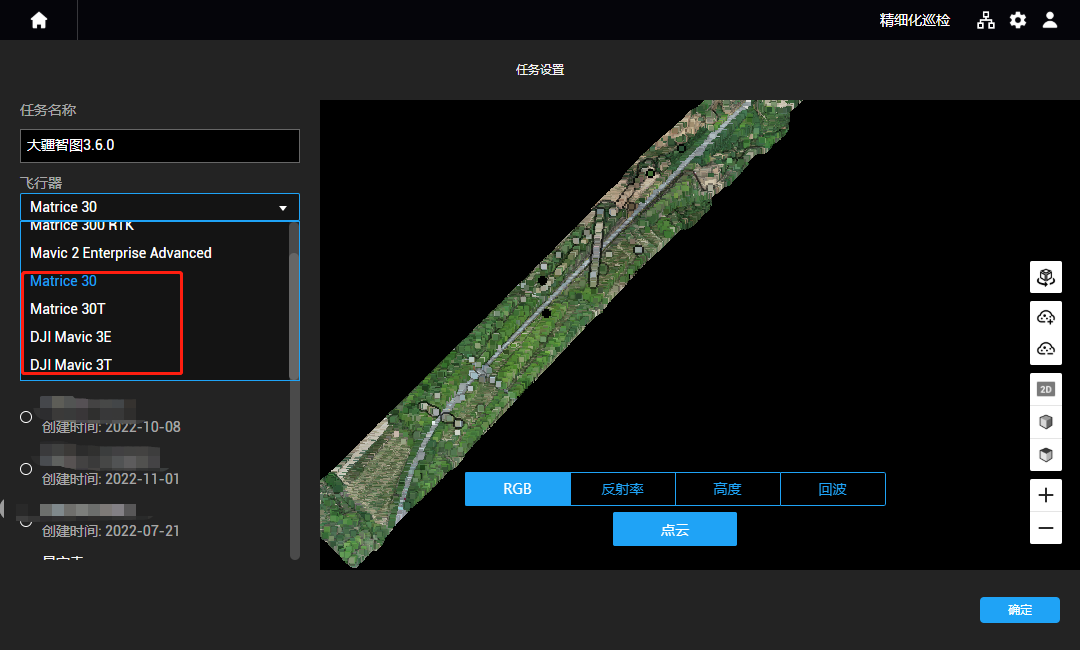Click the user account profile icon
Image resolution: width=1080 pixels, height=650 pixels.
point(1050,20)
